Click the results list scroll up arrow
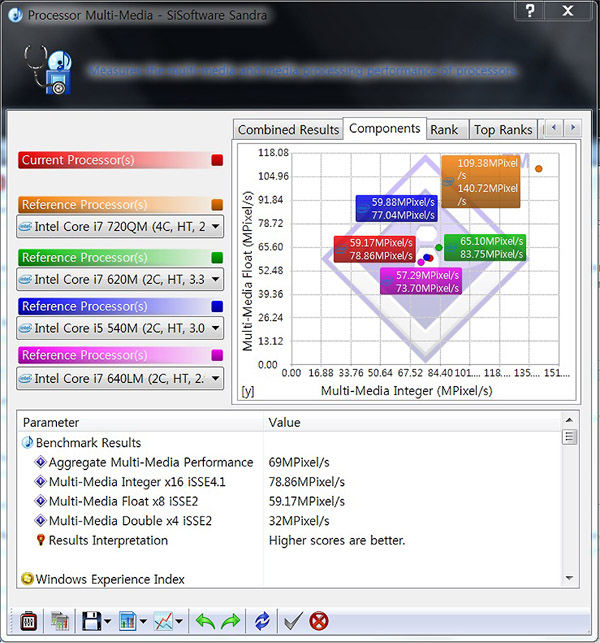 pos(569,420)
